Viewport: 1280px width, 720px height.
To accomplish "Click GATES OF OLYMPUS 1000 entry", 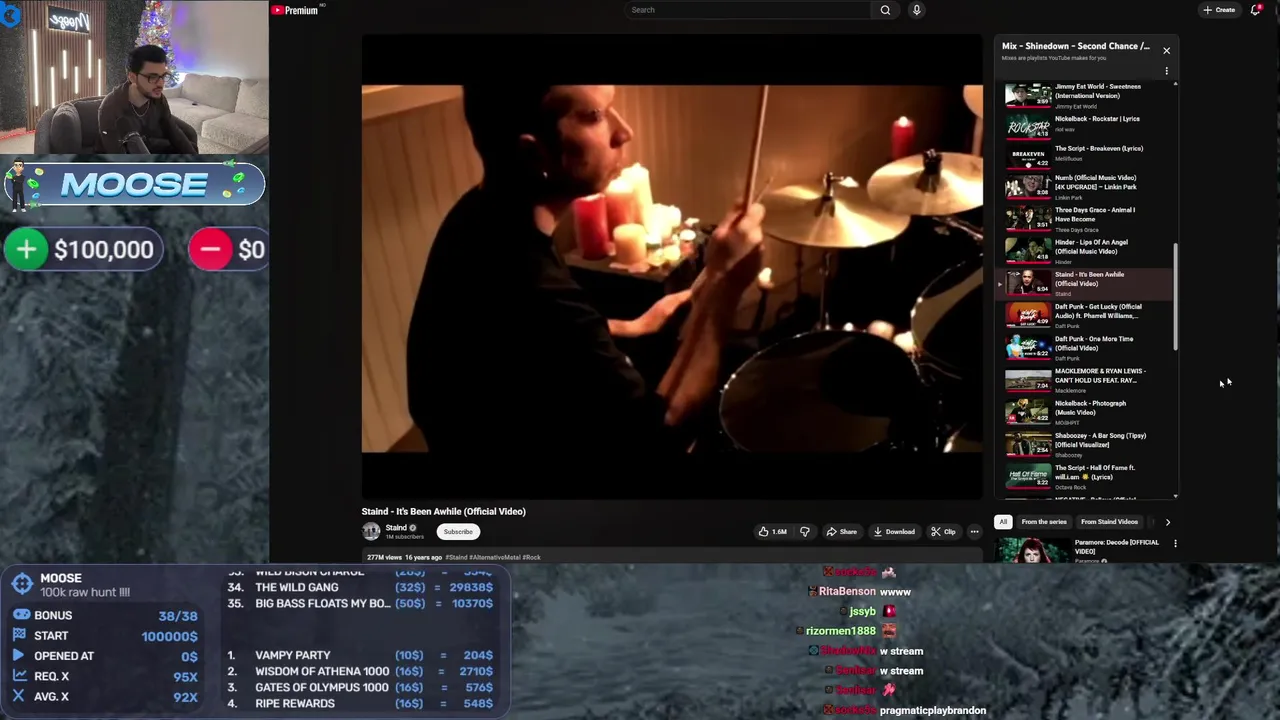I will pos(360,688).
